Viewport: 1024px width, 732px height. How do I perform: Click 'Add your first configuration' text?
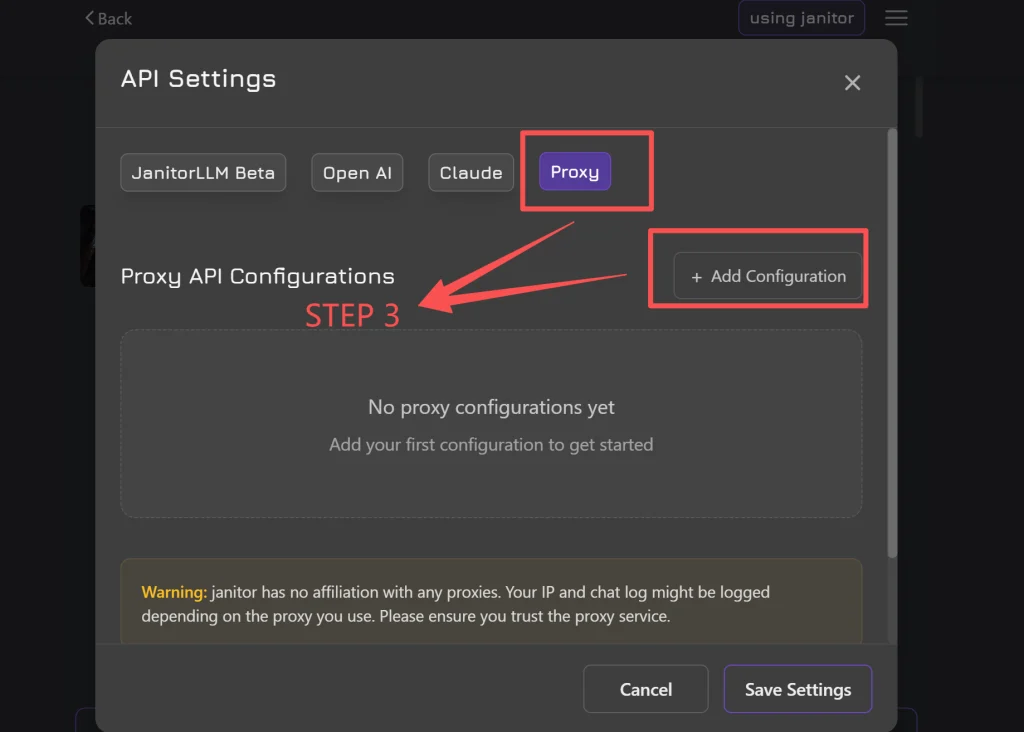tap(491, 444)
